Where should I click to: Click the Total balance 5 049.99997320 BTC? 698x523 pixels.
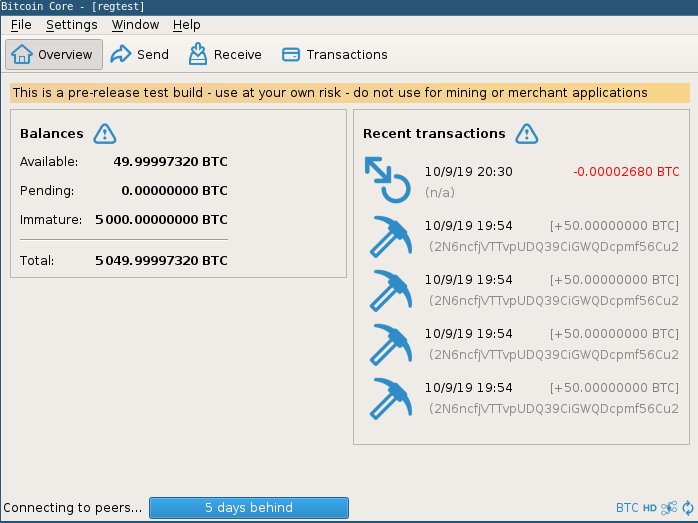click(161, 260)
